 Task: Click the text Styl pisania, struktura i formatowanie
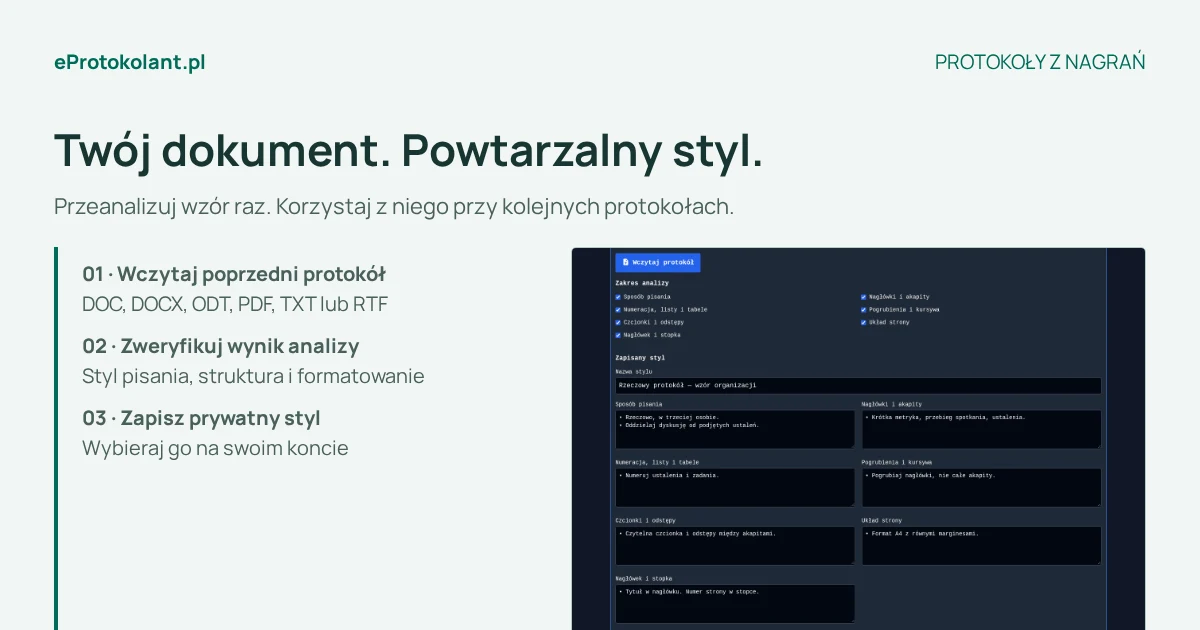click(x=253, y=376)
